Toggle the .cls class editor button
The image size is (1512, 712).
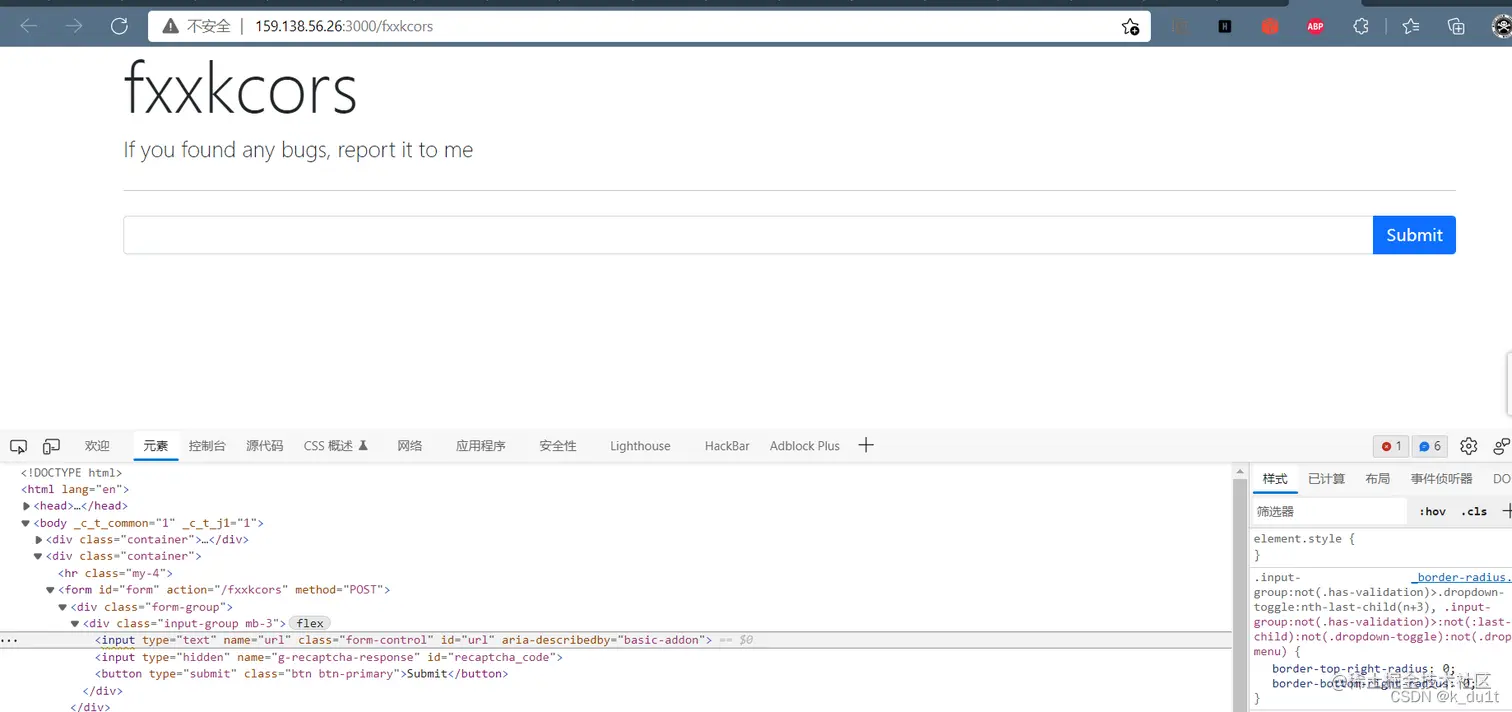[1474, 511]
